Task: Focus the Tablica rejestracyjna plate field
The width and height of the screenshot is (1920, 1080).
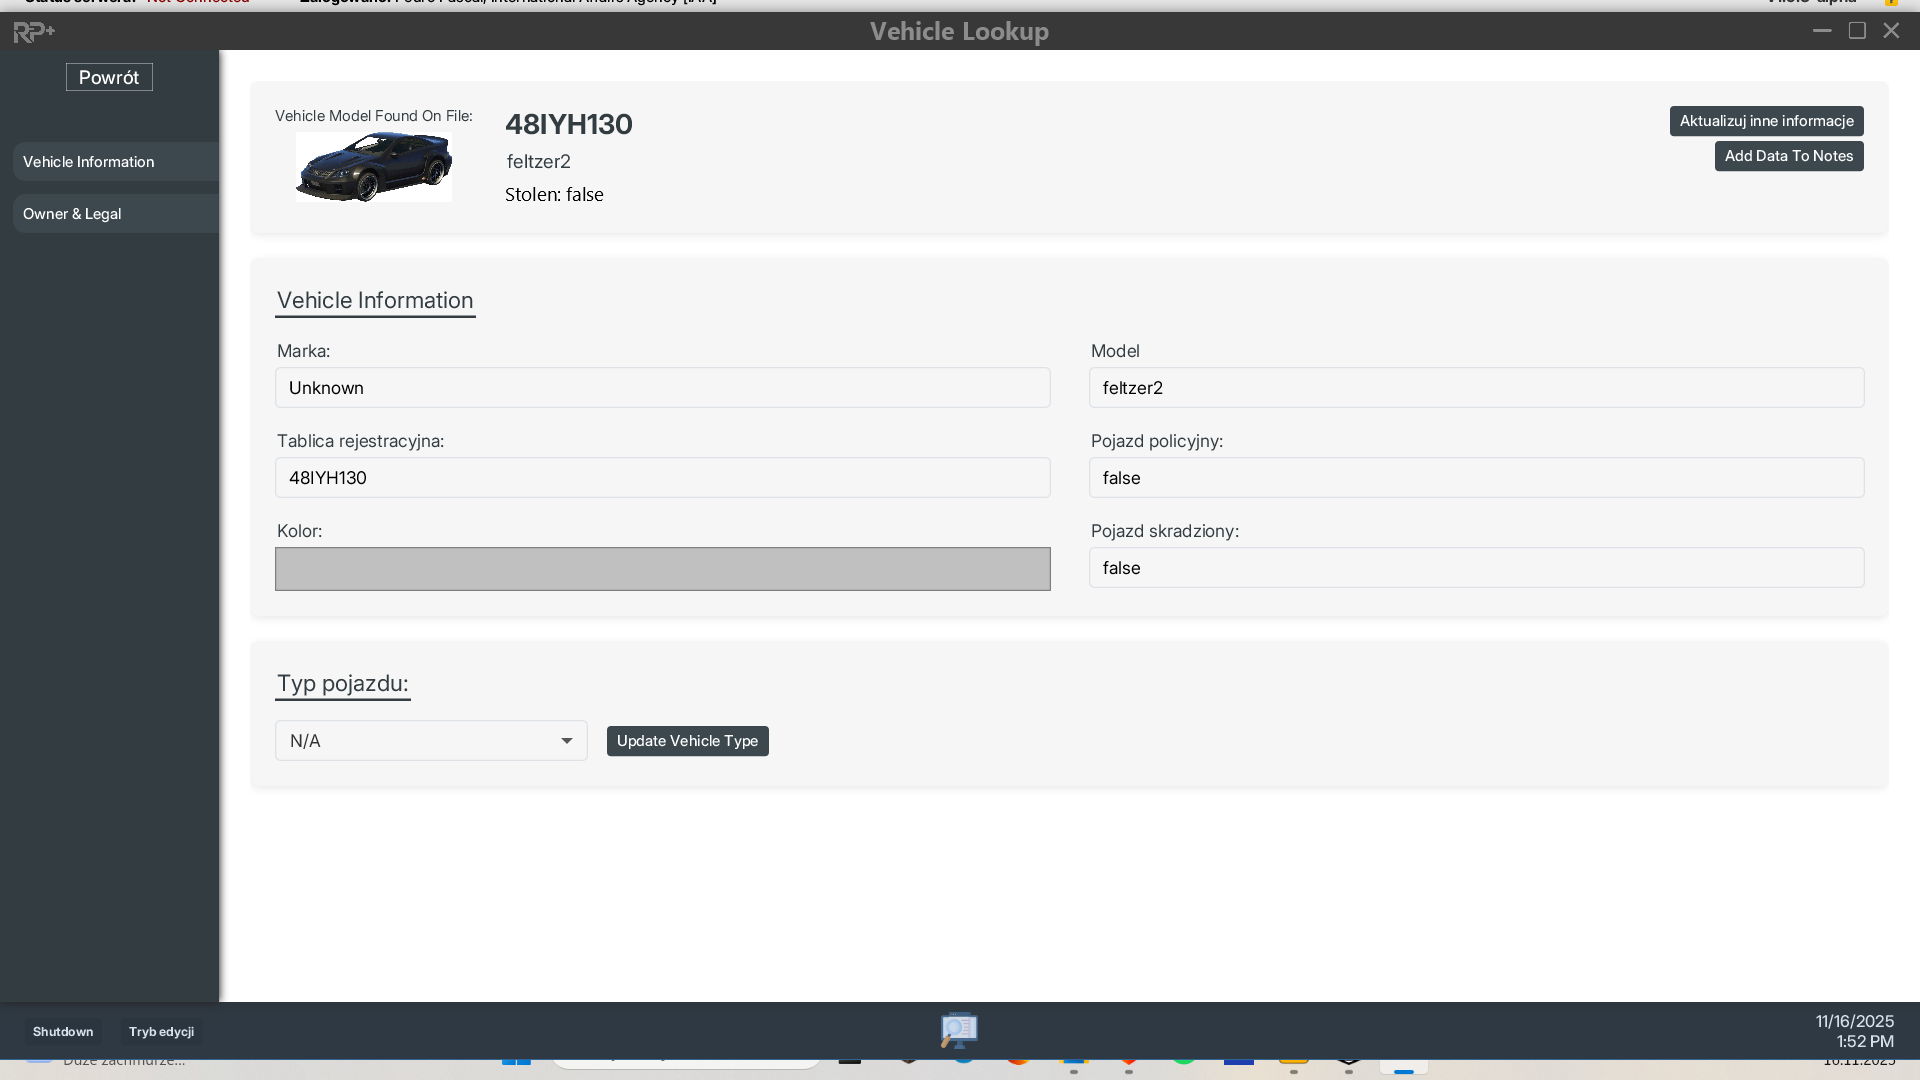Action: point(662,478)
